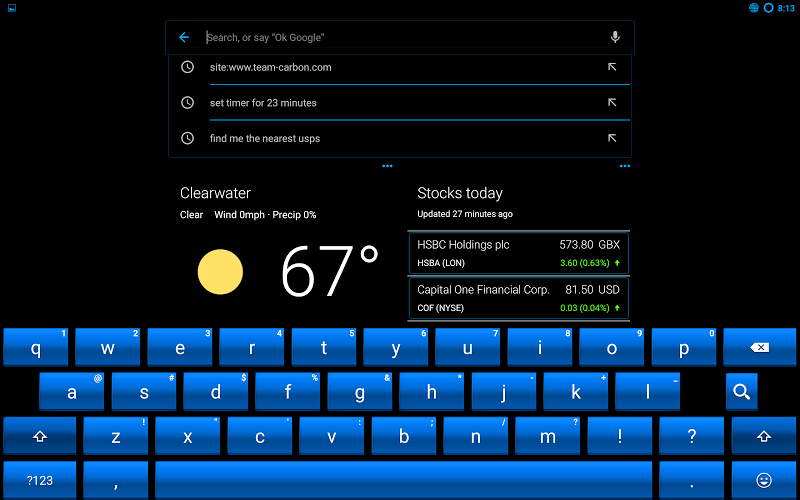Tap the e key
The width and height of the screenshot is (800, 500).
180,347
